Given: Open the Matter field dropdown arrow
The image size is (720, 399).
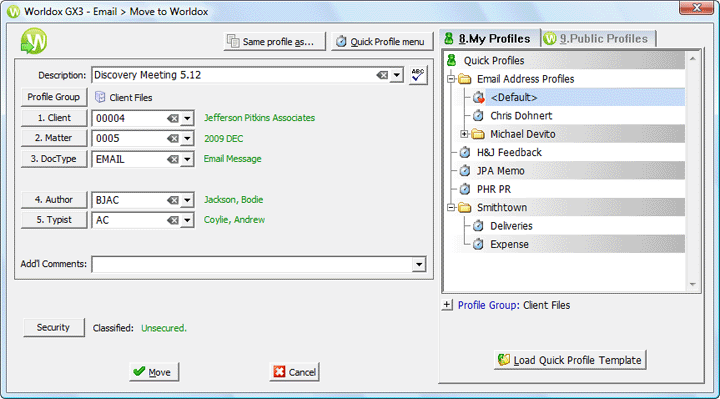Looking at the screenshot, I should click(187, 138).
